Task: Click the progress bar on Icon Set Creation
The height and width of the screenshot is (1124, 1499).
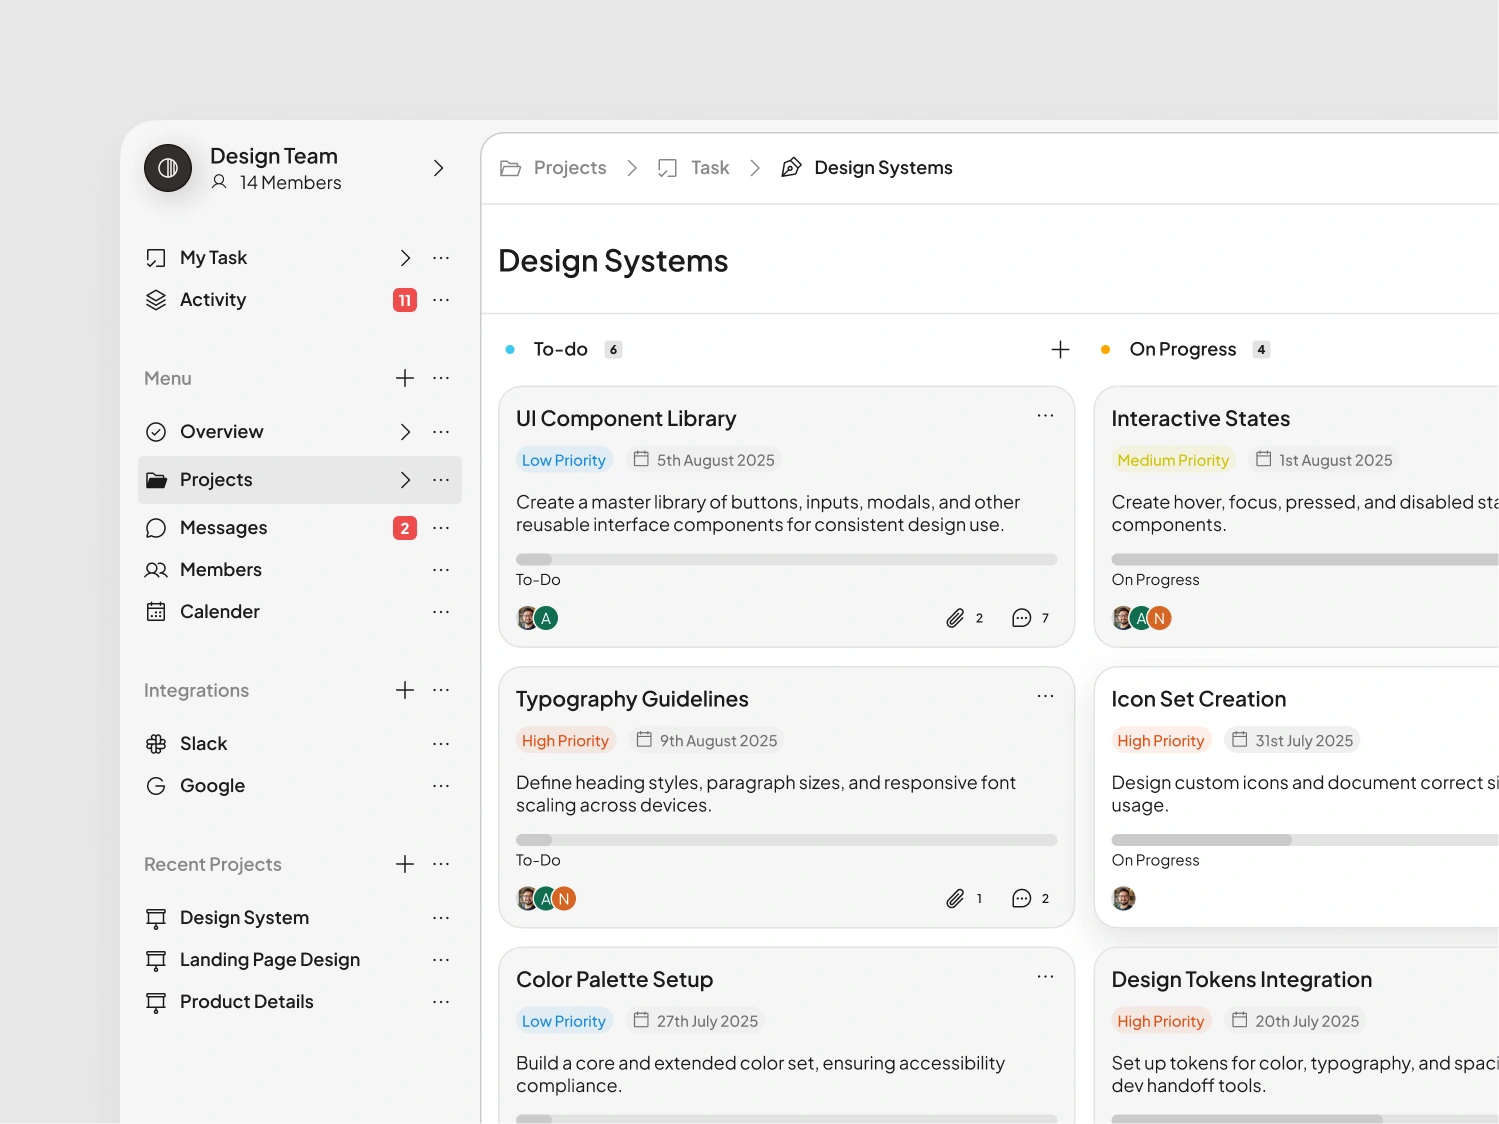Action: click(x=1300, y=840)
